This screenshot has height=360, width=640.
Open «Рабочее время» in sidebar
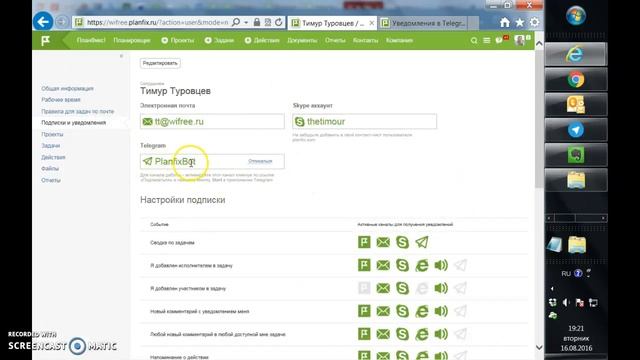pyautogui.click(x=61, y=100)
